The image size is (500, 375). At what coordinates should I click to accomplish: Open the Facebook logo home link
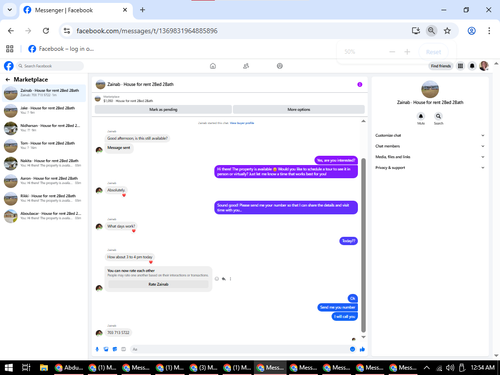click(x=9, y=66)
